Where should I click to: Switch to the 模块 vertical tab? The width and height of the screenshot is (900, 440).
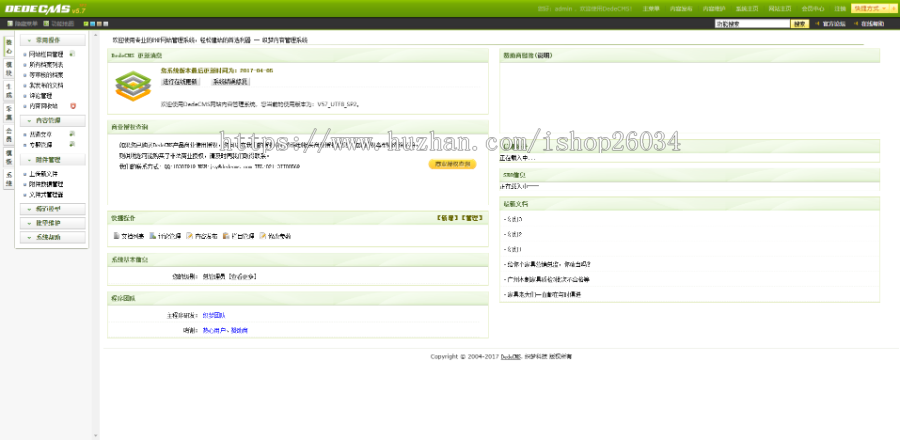point(9,69)
